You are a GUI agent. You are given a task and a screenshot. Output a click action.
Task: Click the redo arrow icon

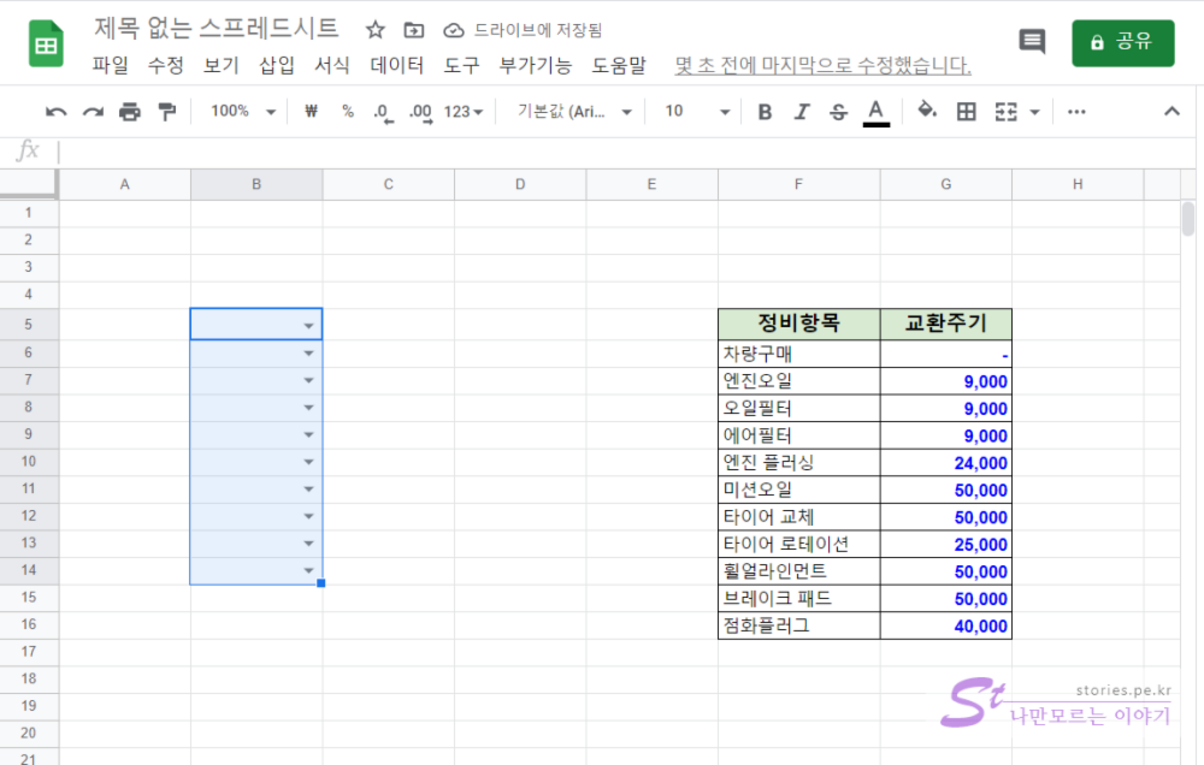tap(93, 112)
